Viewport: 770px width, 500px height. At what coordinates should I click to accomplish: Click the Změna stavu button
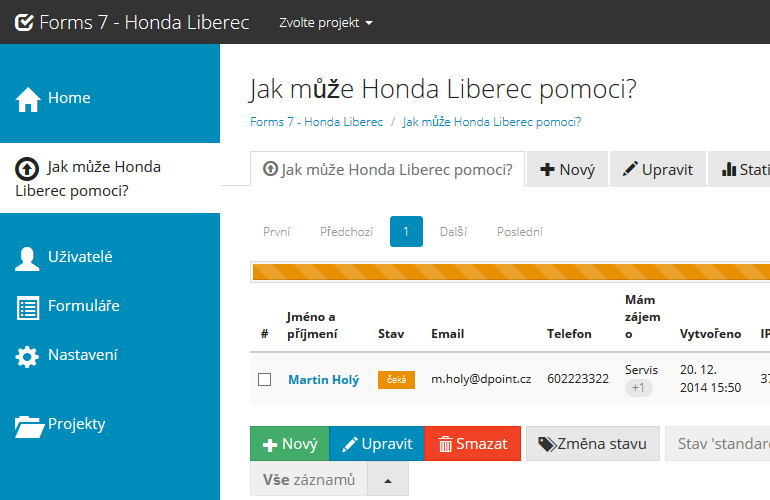tap(593, 444)
